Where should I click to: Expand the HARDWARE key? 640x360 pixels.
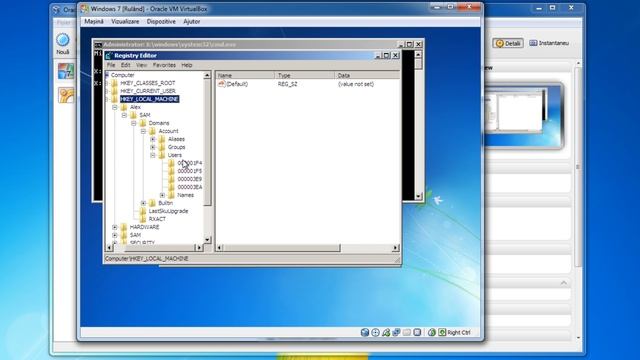tap(115, 227)
